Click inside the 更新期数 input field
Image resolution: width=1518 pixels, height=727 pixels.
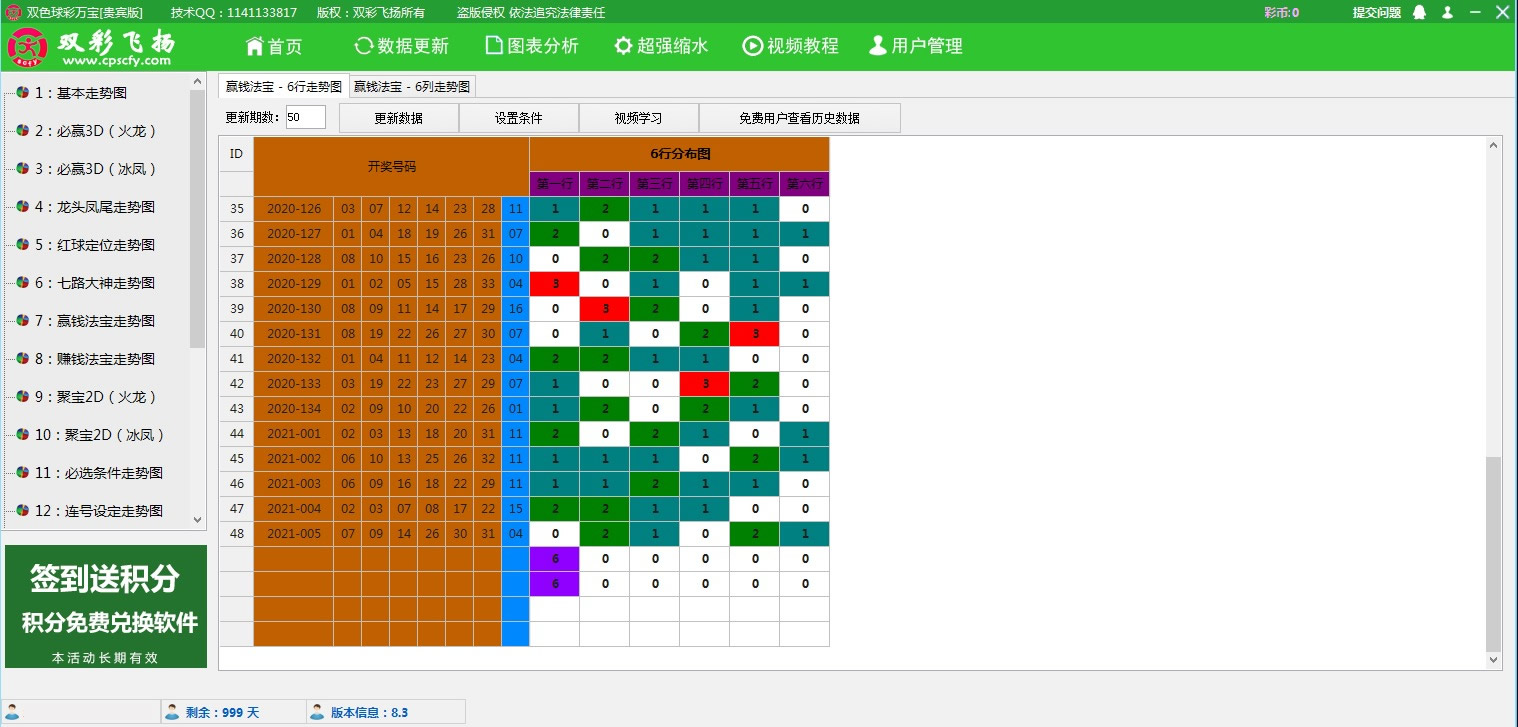305,117
